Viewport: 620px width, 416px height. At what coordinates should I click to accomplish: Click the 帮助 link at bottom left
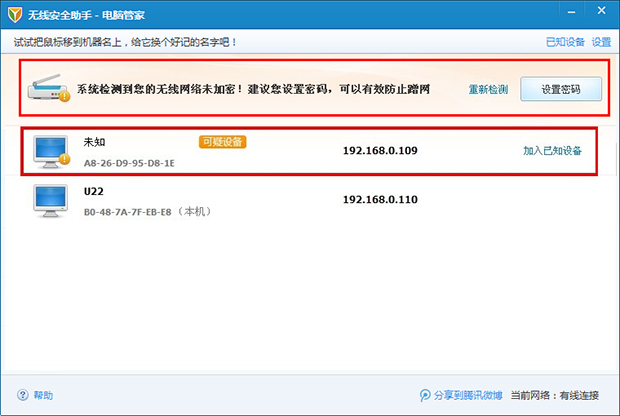click(x=43, y=395)
